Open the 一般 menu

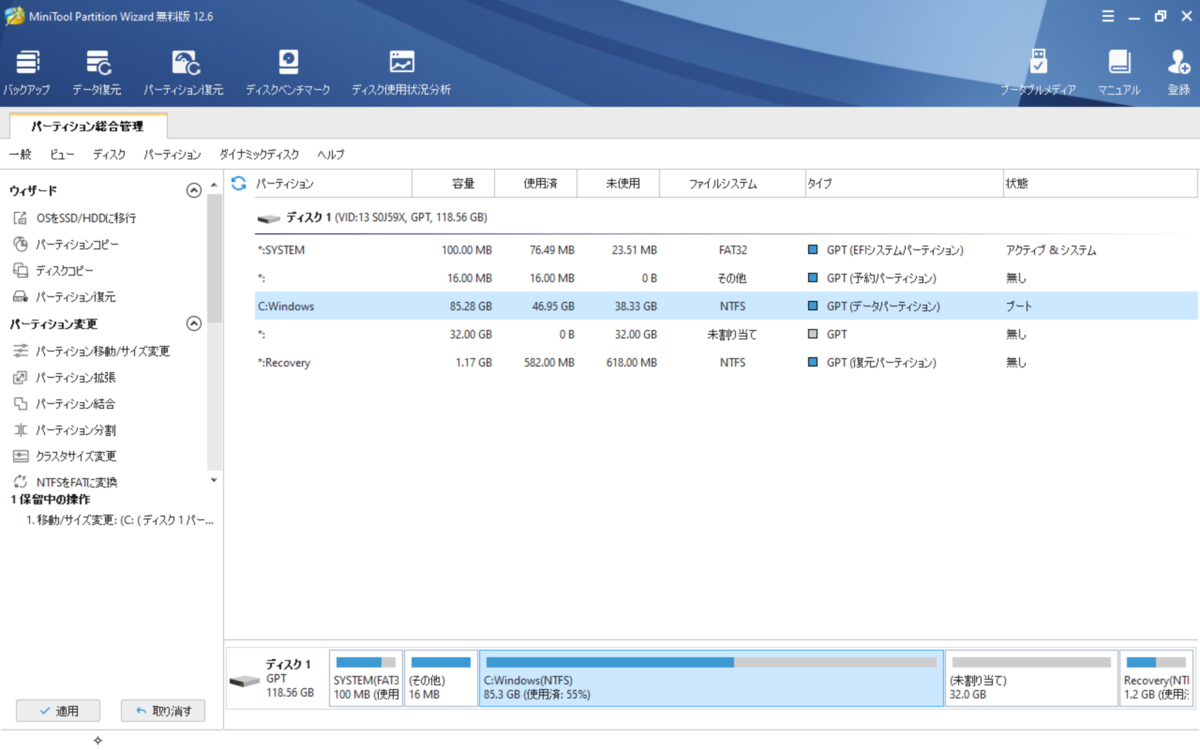tap(20, 154)
